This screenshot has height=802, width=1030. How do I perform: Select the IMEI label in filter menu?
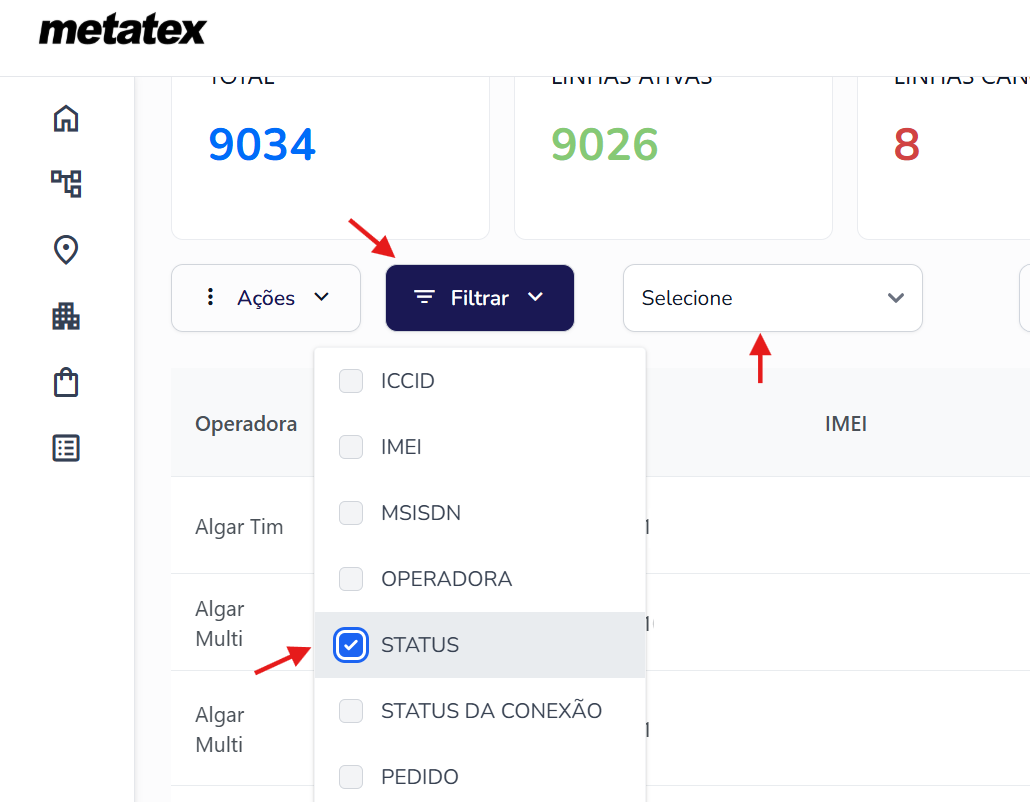tap(401, 447)
